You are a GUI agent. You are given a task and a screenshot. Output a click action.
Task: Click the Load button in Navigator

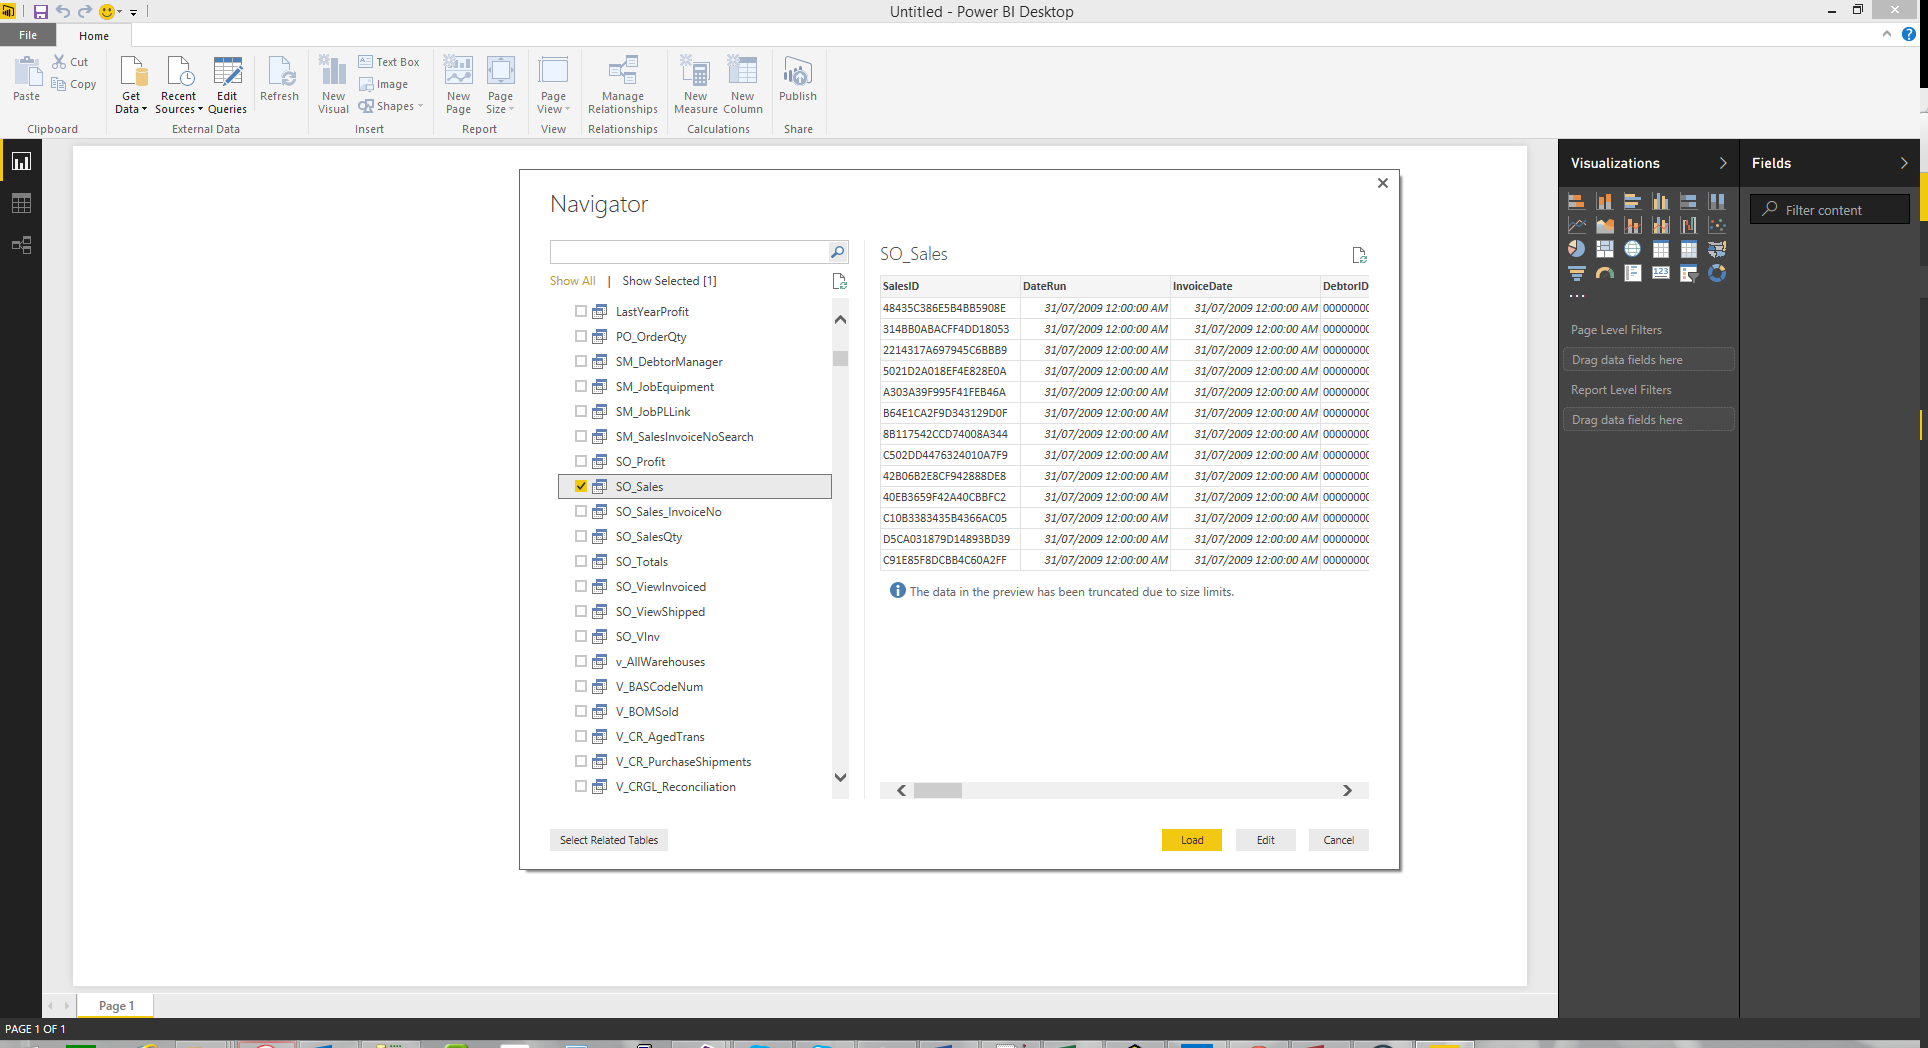click(x=1191, y=840)
